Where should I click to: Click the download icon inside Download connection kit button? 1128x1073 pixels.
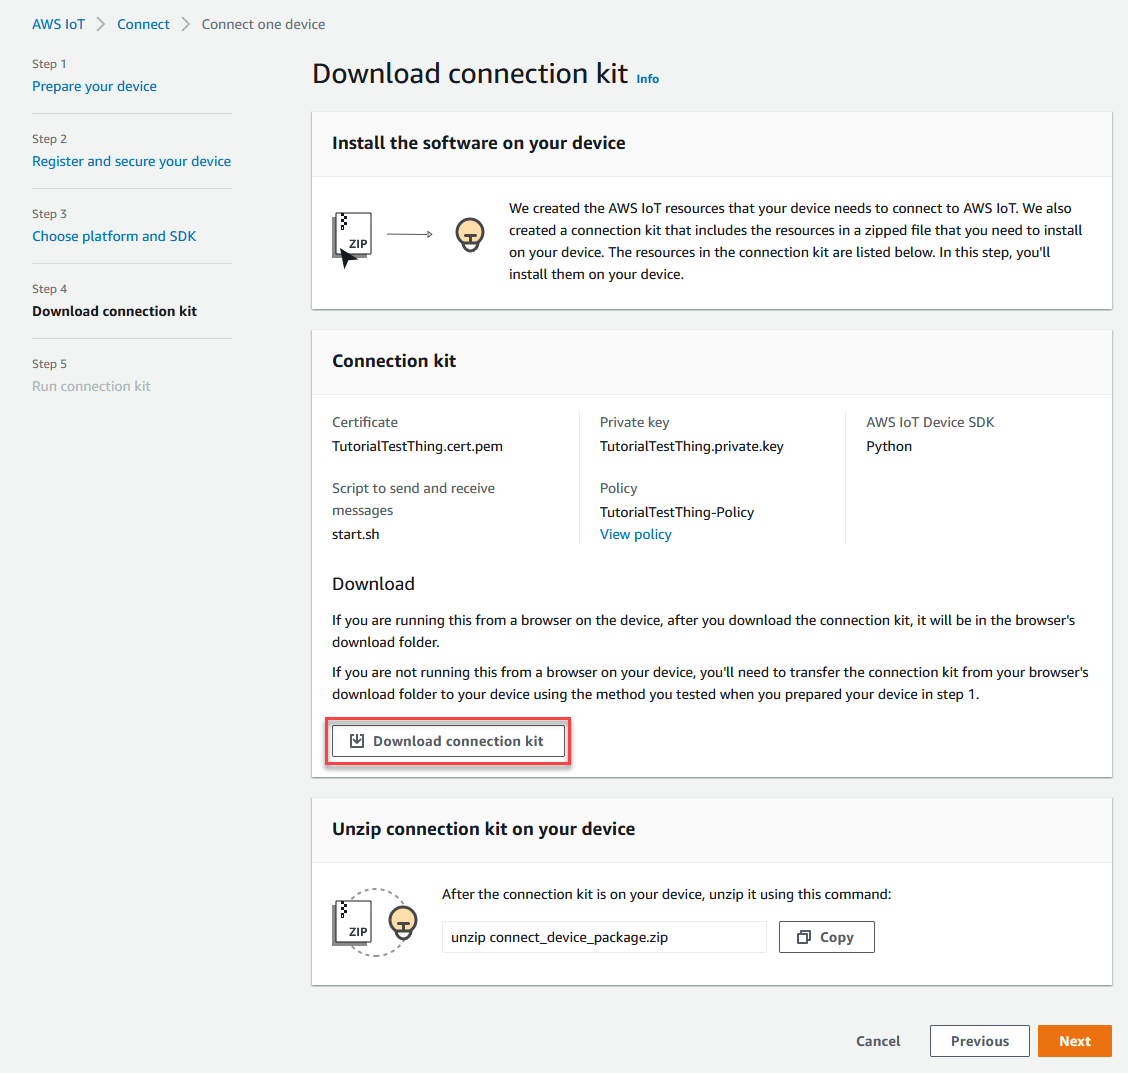tap(359, 741)
